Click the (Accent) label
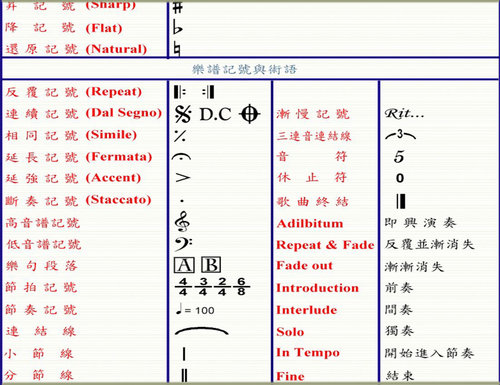The width and height of the screenshot is (500, 385). tap(113, 178)
